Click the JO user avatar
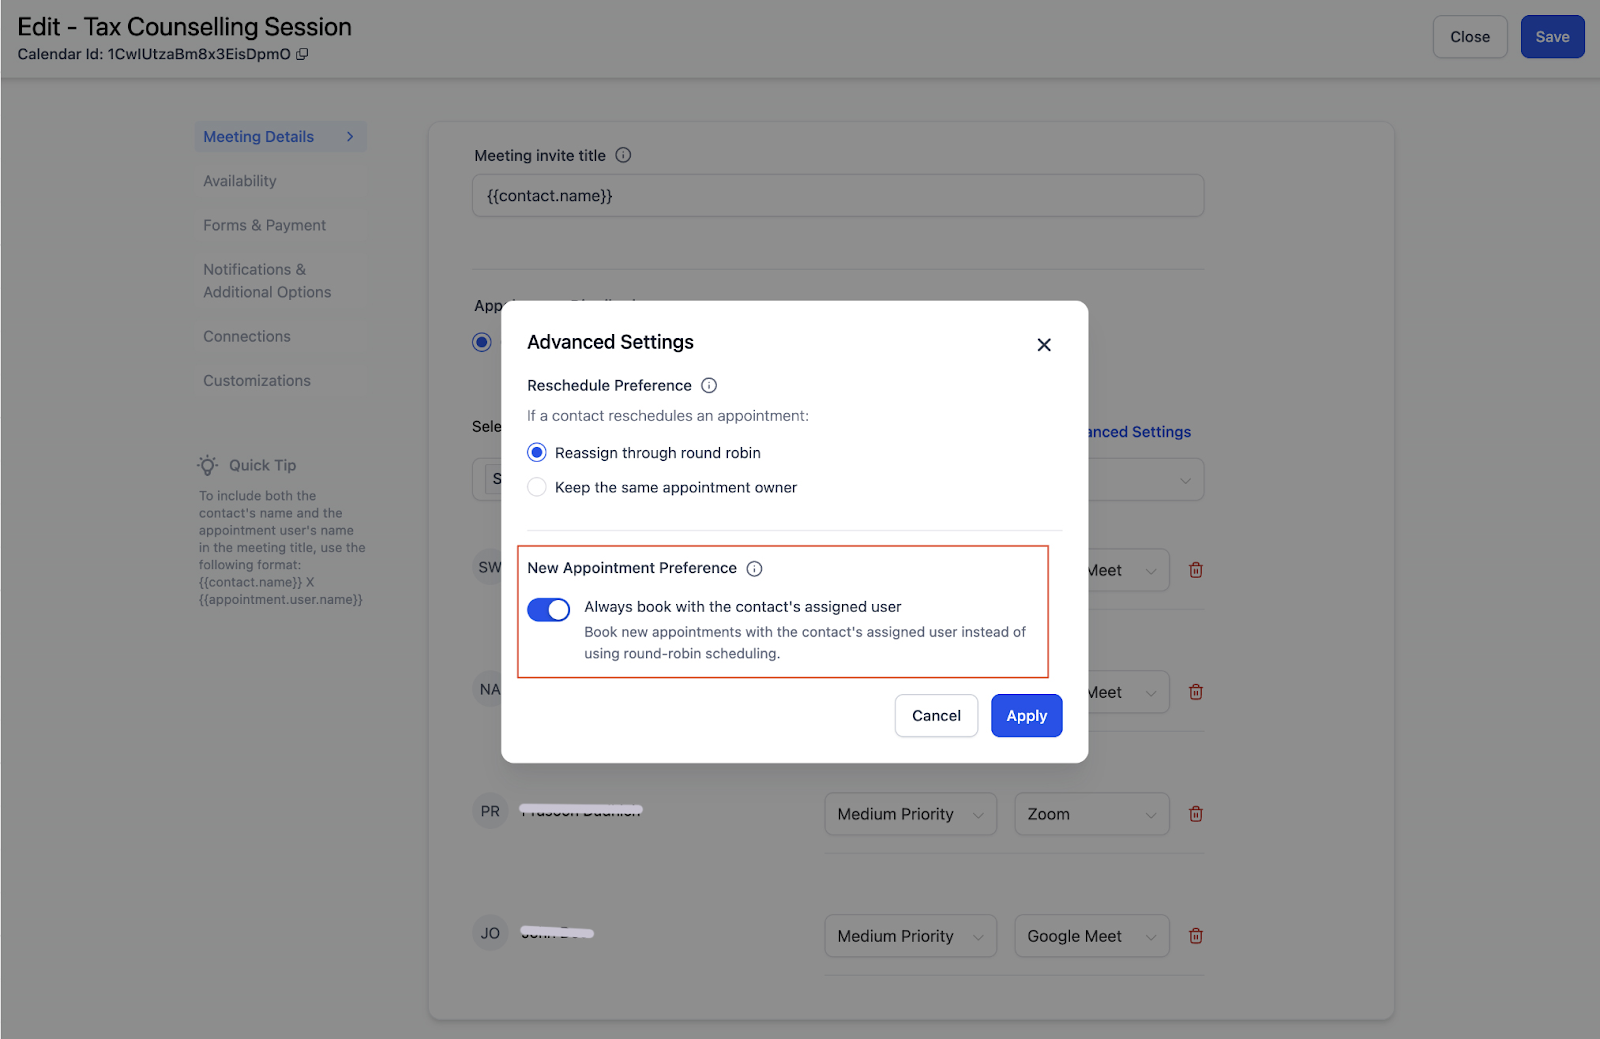 pyautogui.click(x=490, y=933)
